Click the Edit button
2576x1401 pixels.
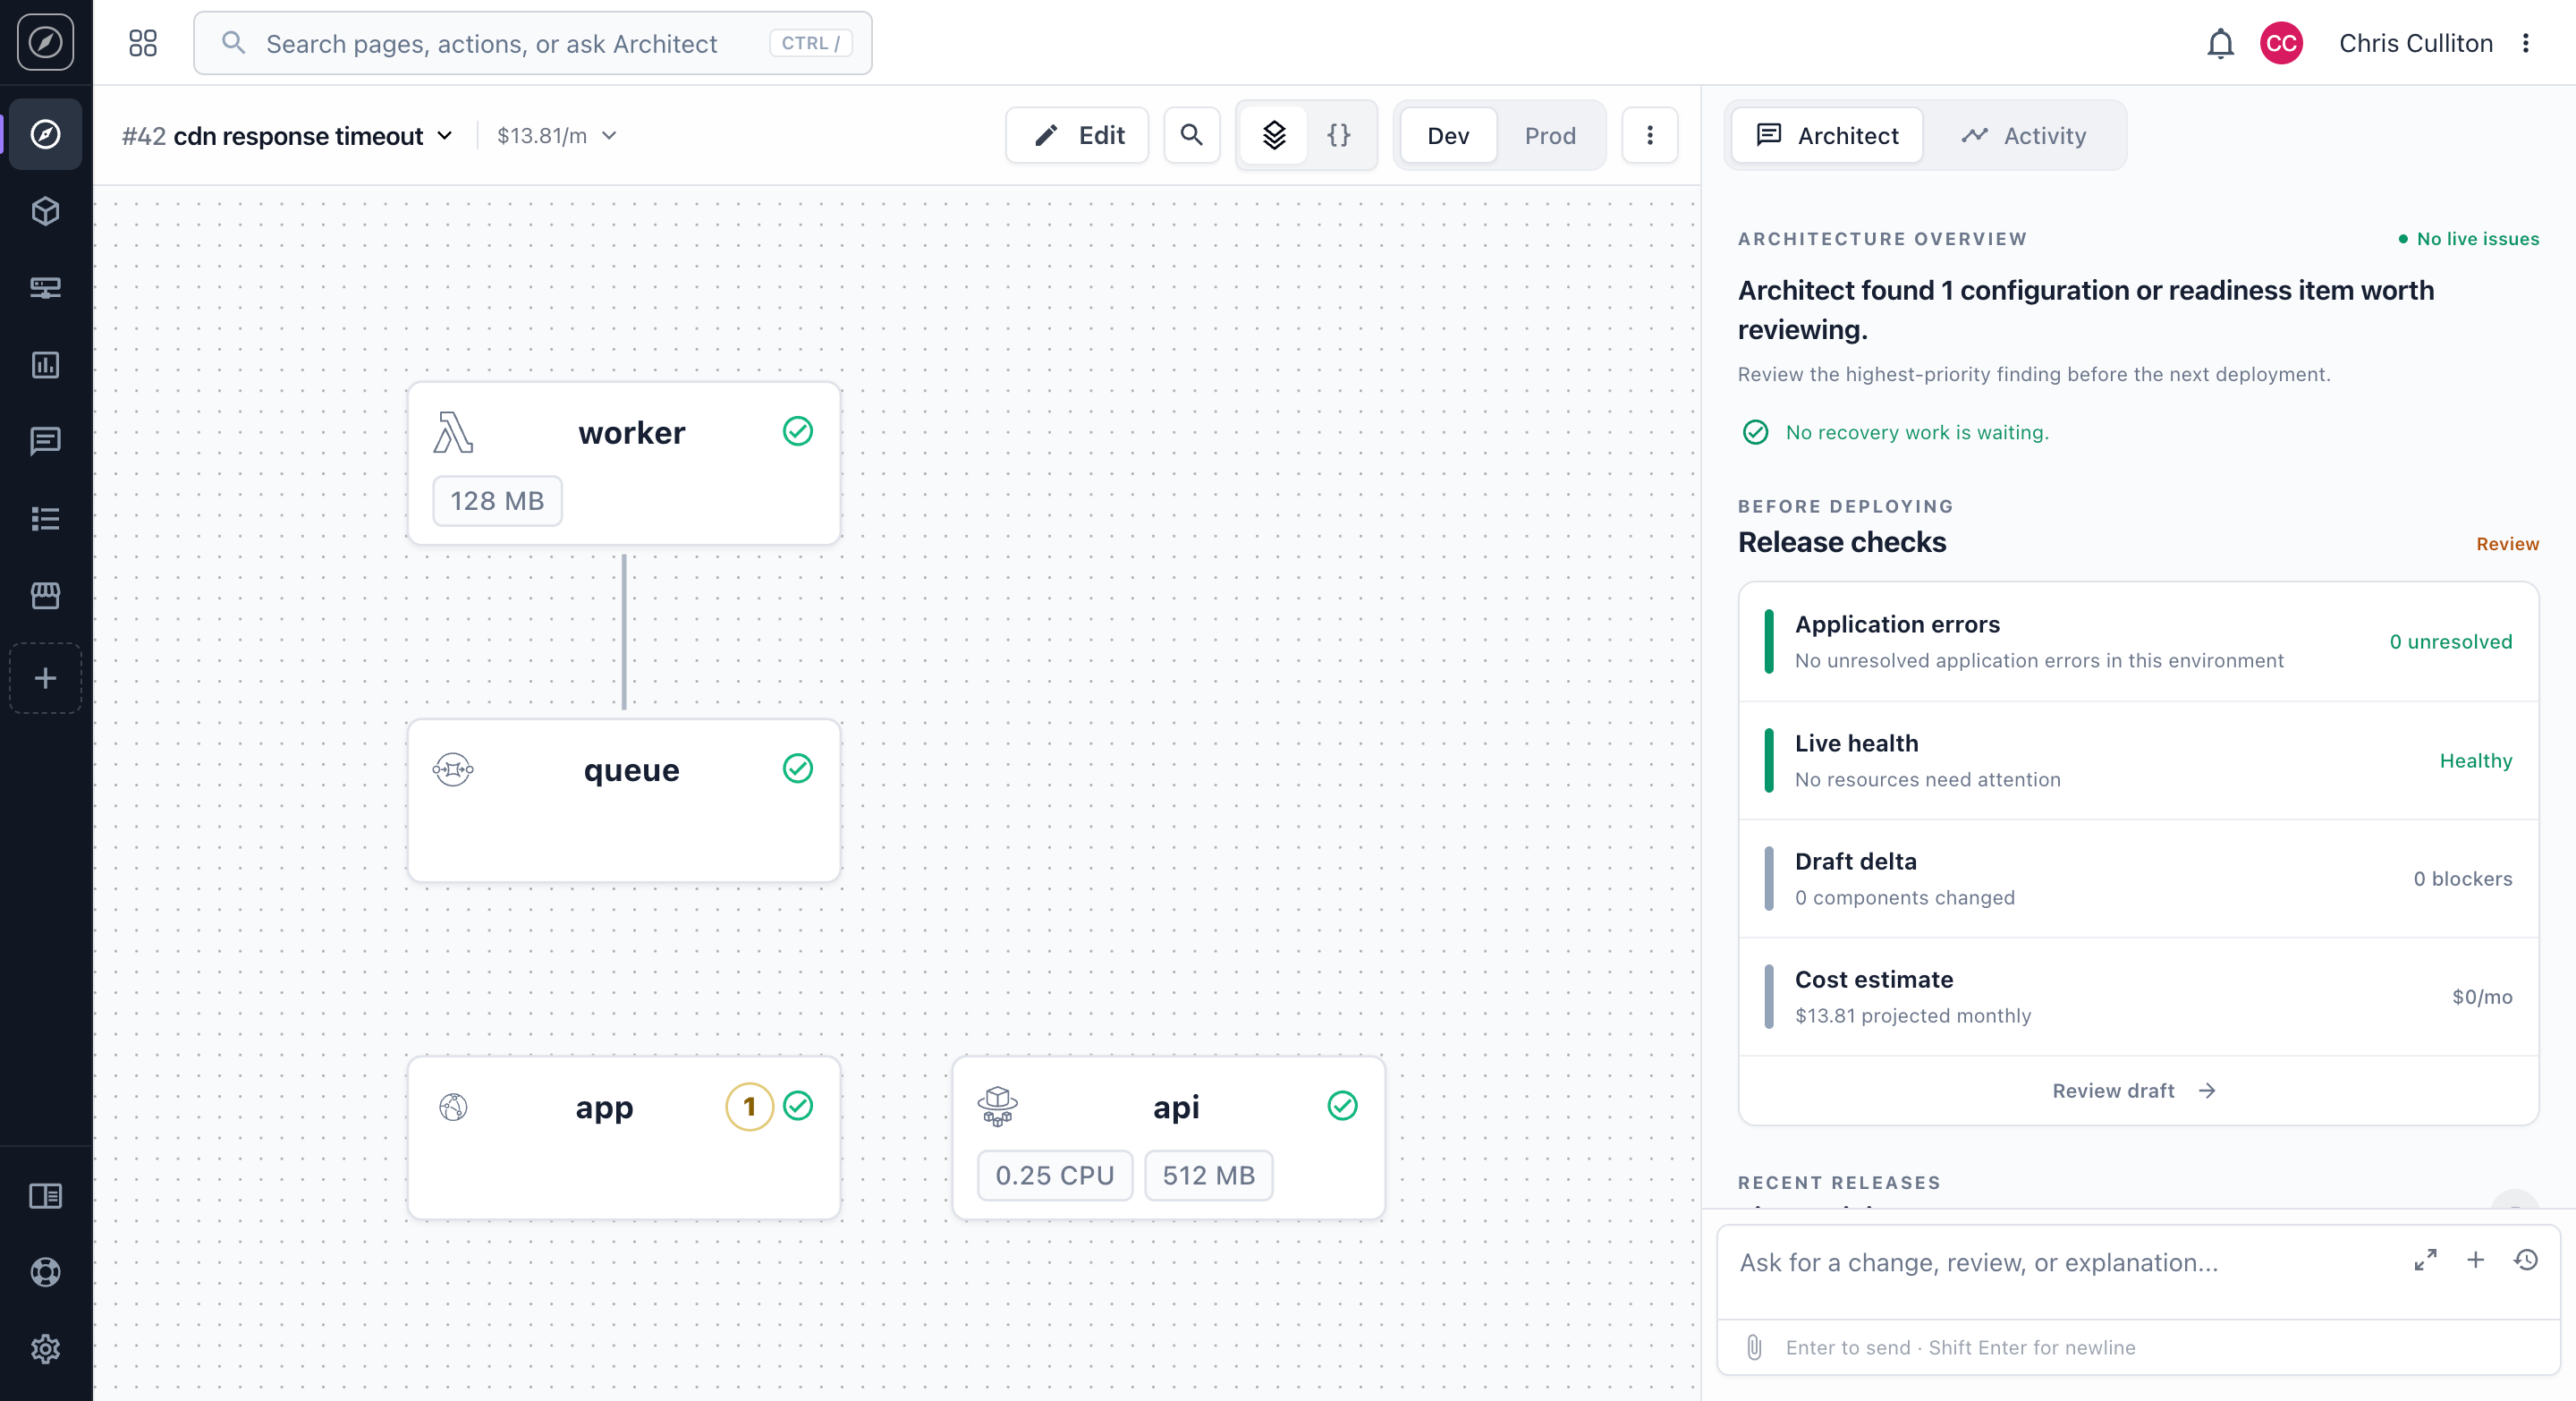1077,135
